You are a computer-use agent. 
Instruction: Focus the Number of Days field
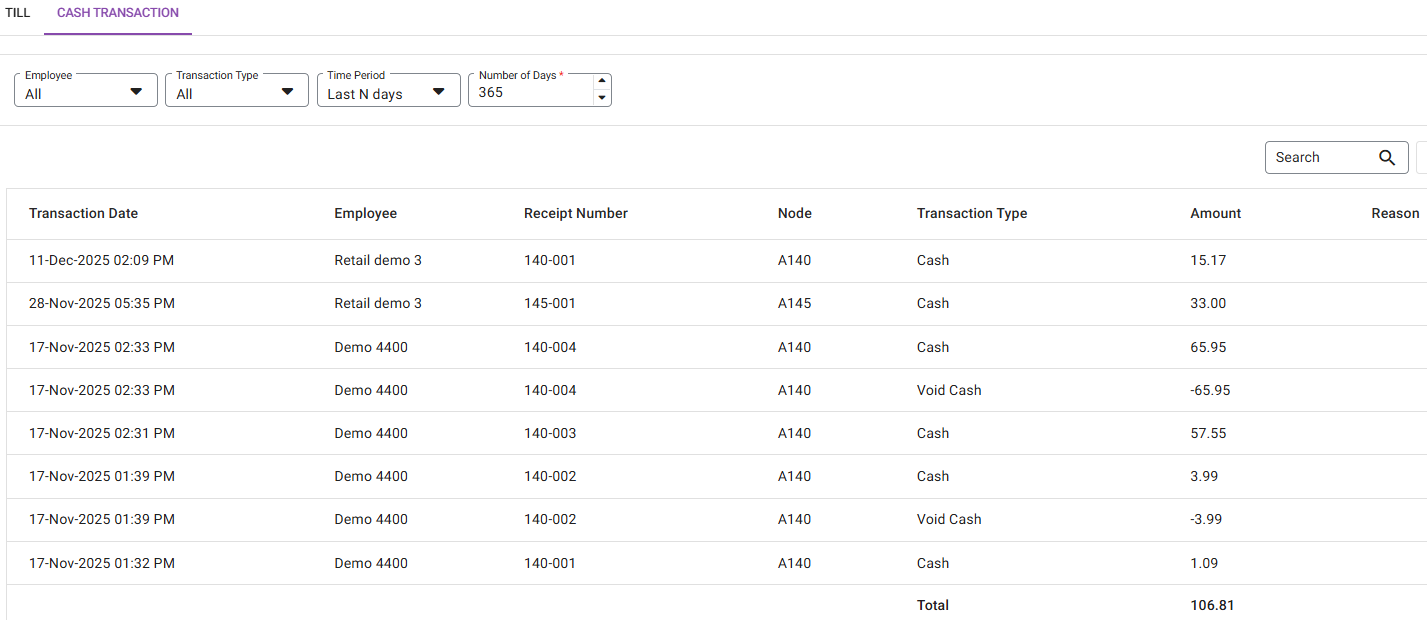530,93
